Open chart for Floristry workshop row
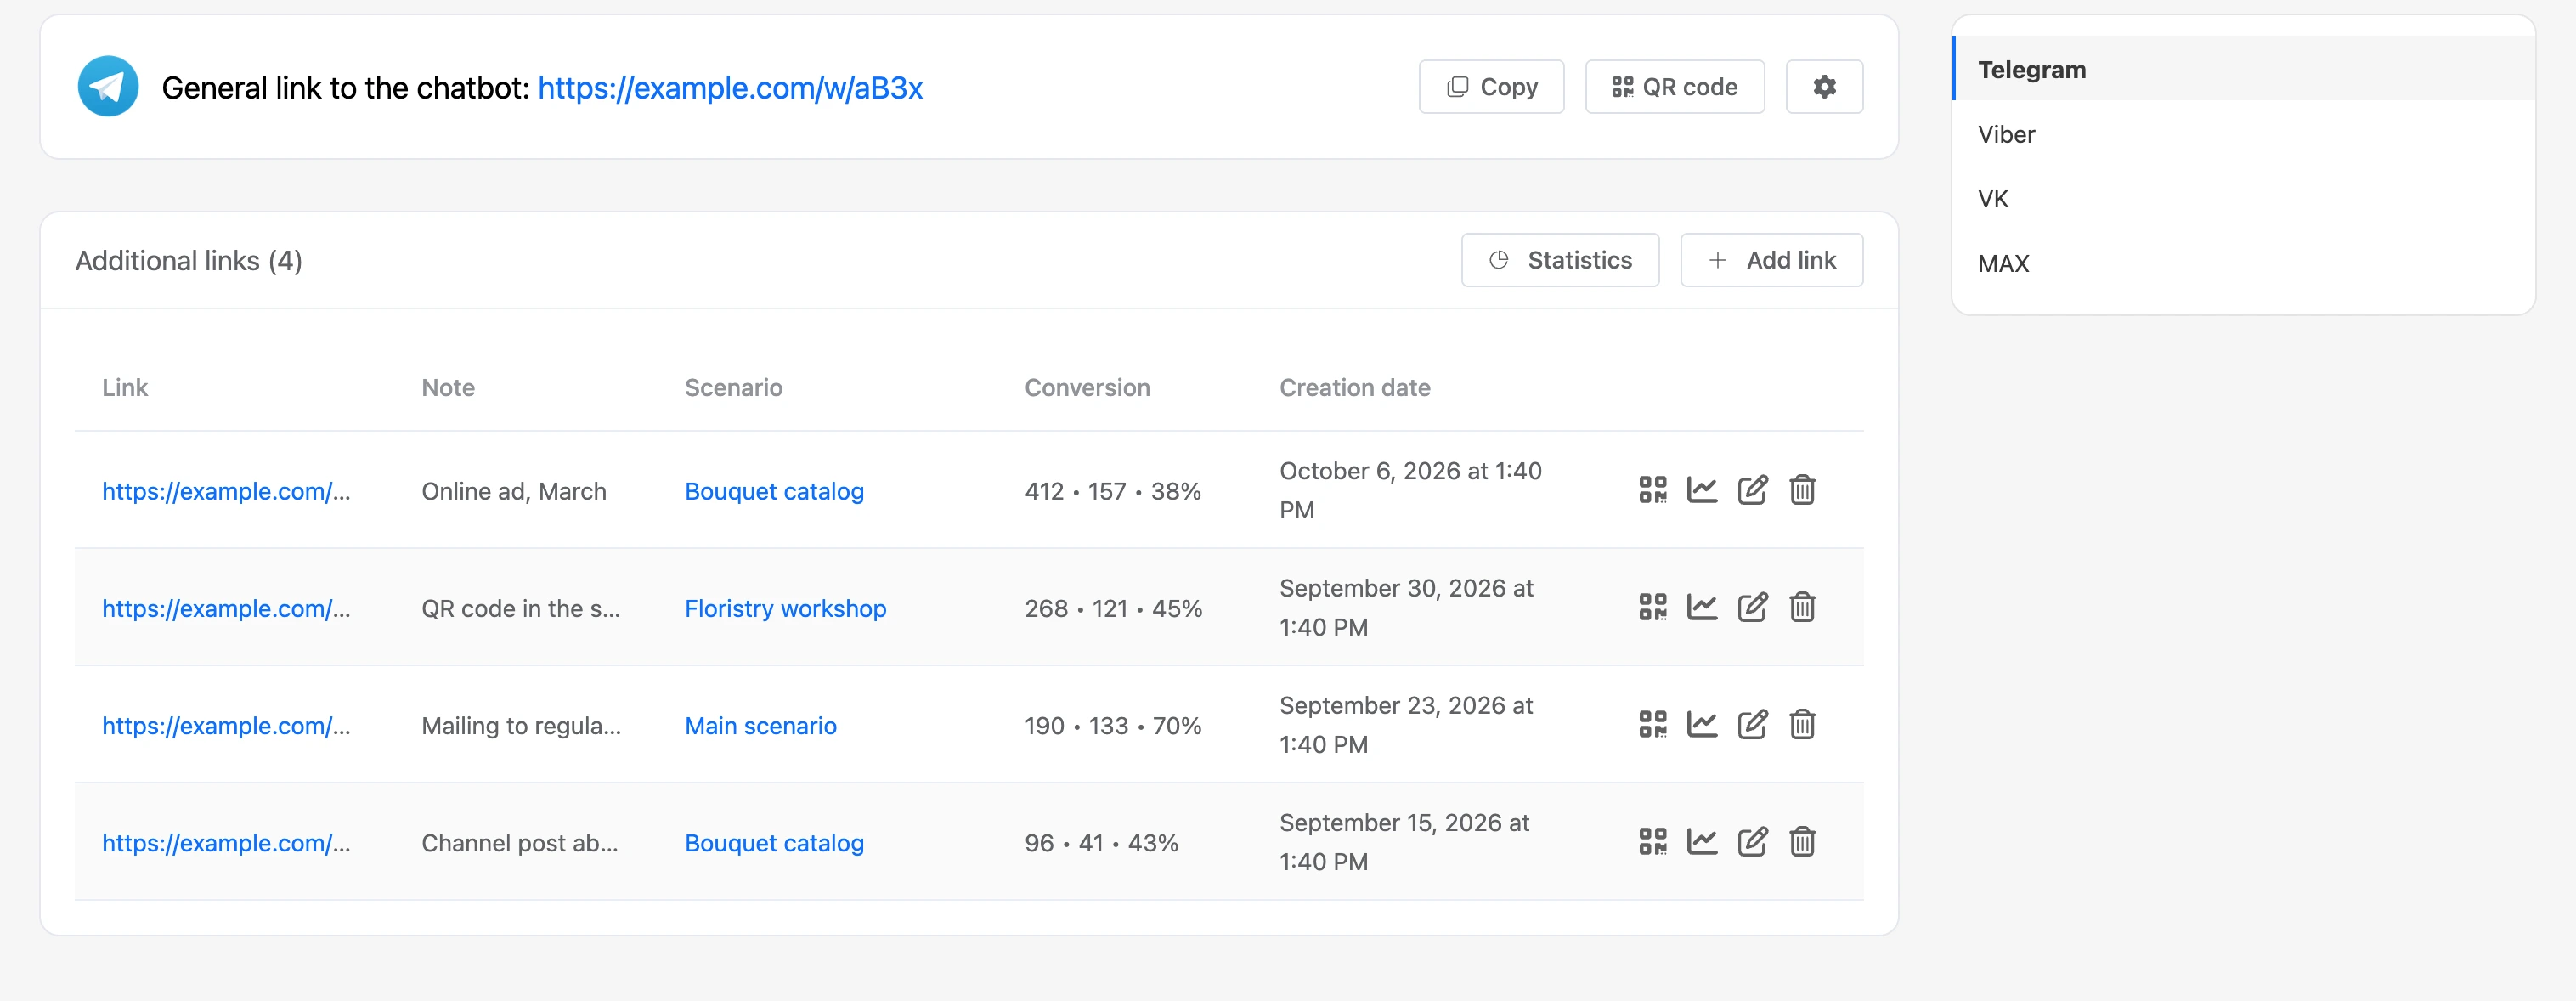 [1701, 607]
